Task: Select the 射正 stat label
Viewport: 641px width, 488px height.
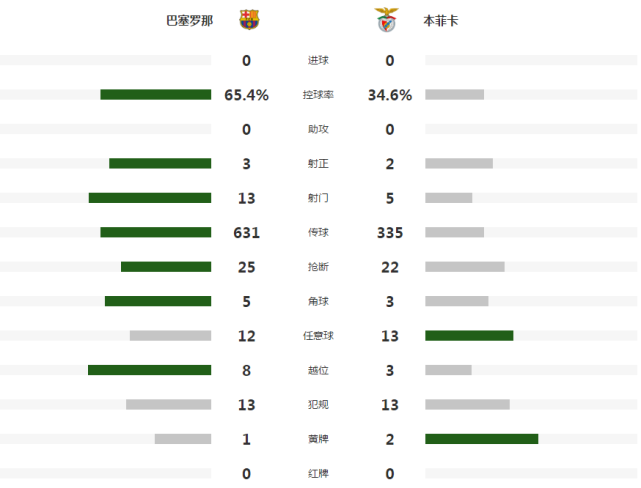Action: 318,163
